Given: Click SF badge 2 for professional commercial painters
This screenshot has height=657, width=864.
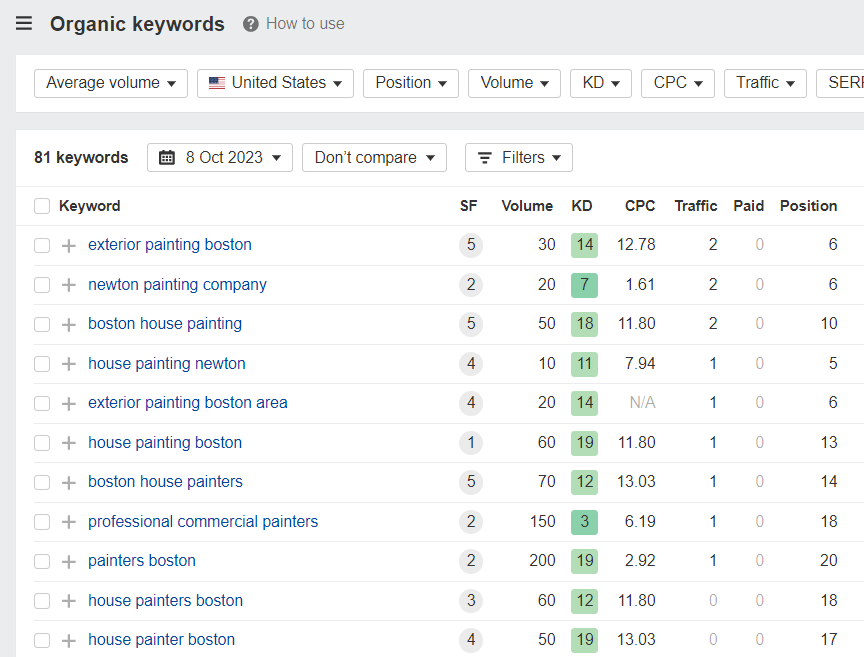Looking at the screenshot, I should (471, 521).
